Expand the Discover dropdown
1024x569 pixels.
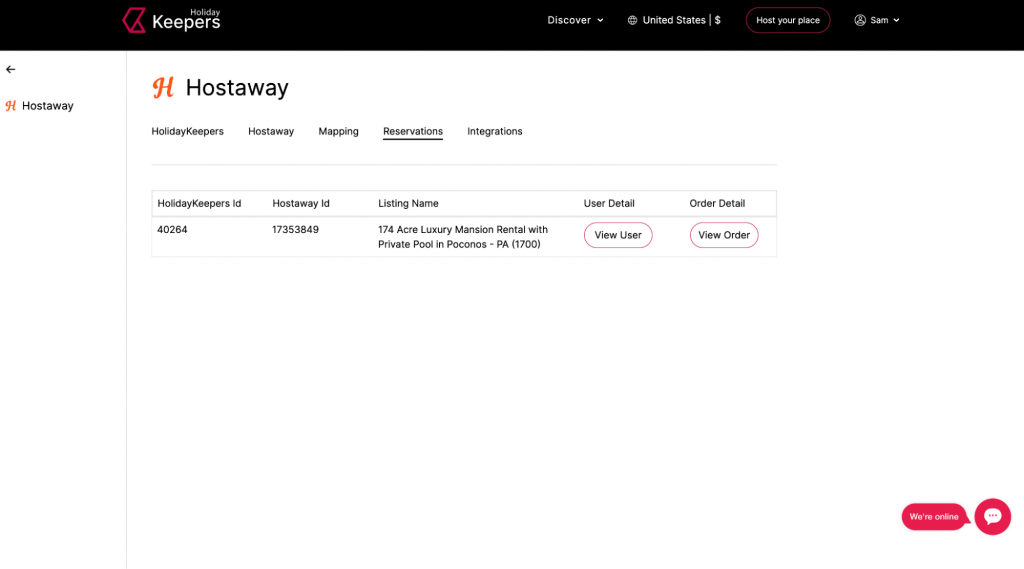[575, 20]
